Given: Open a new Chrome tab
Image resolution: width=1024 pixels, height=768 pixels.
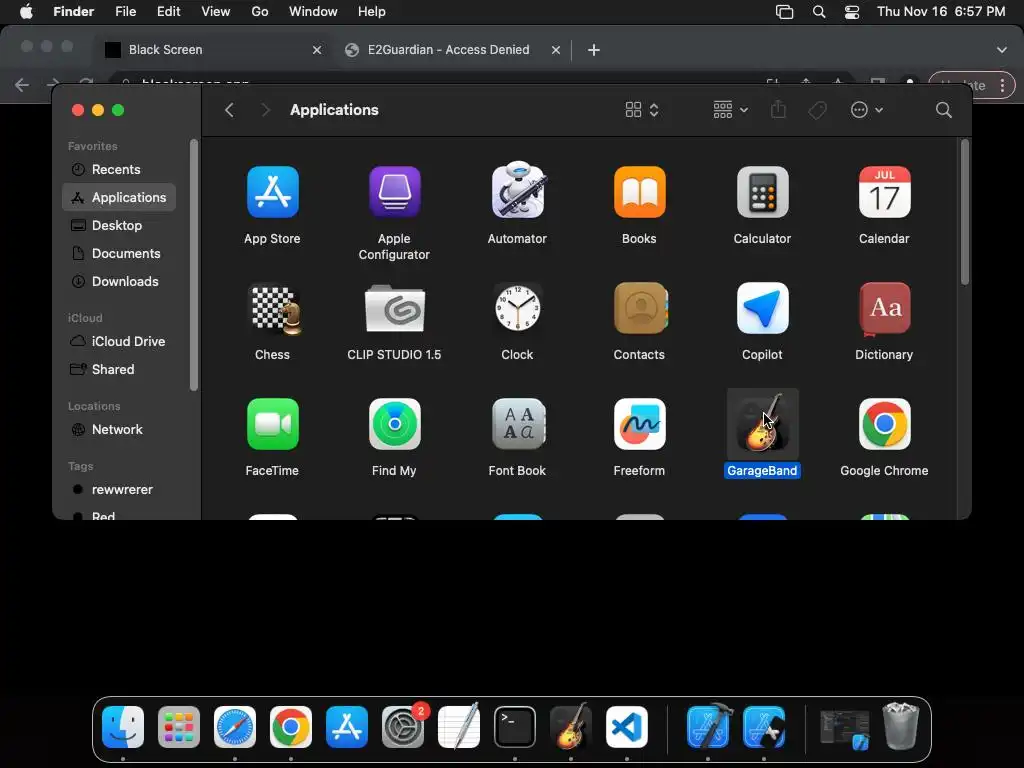Looking at the screenshot, I should (594, 50).
